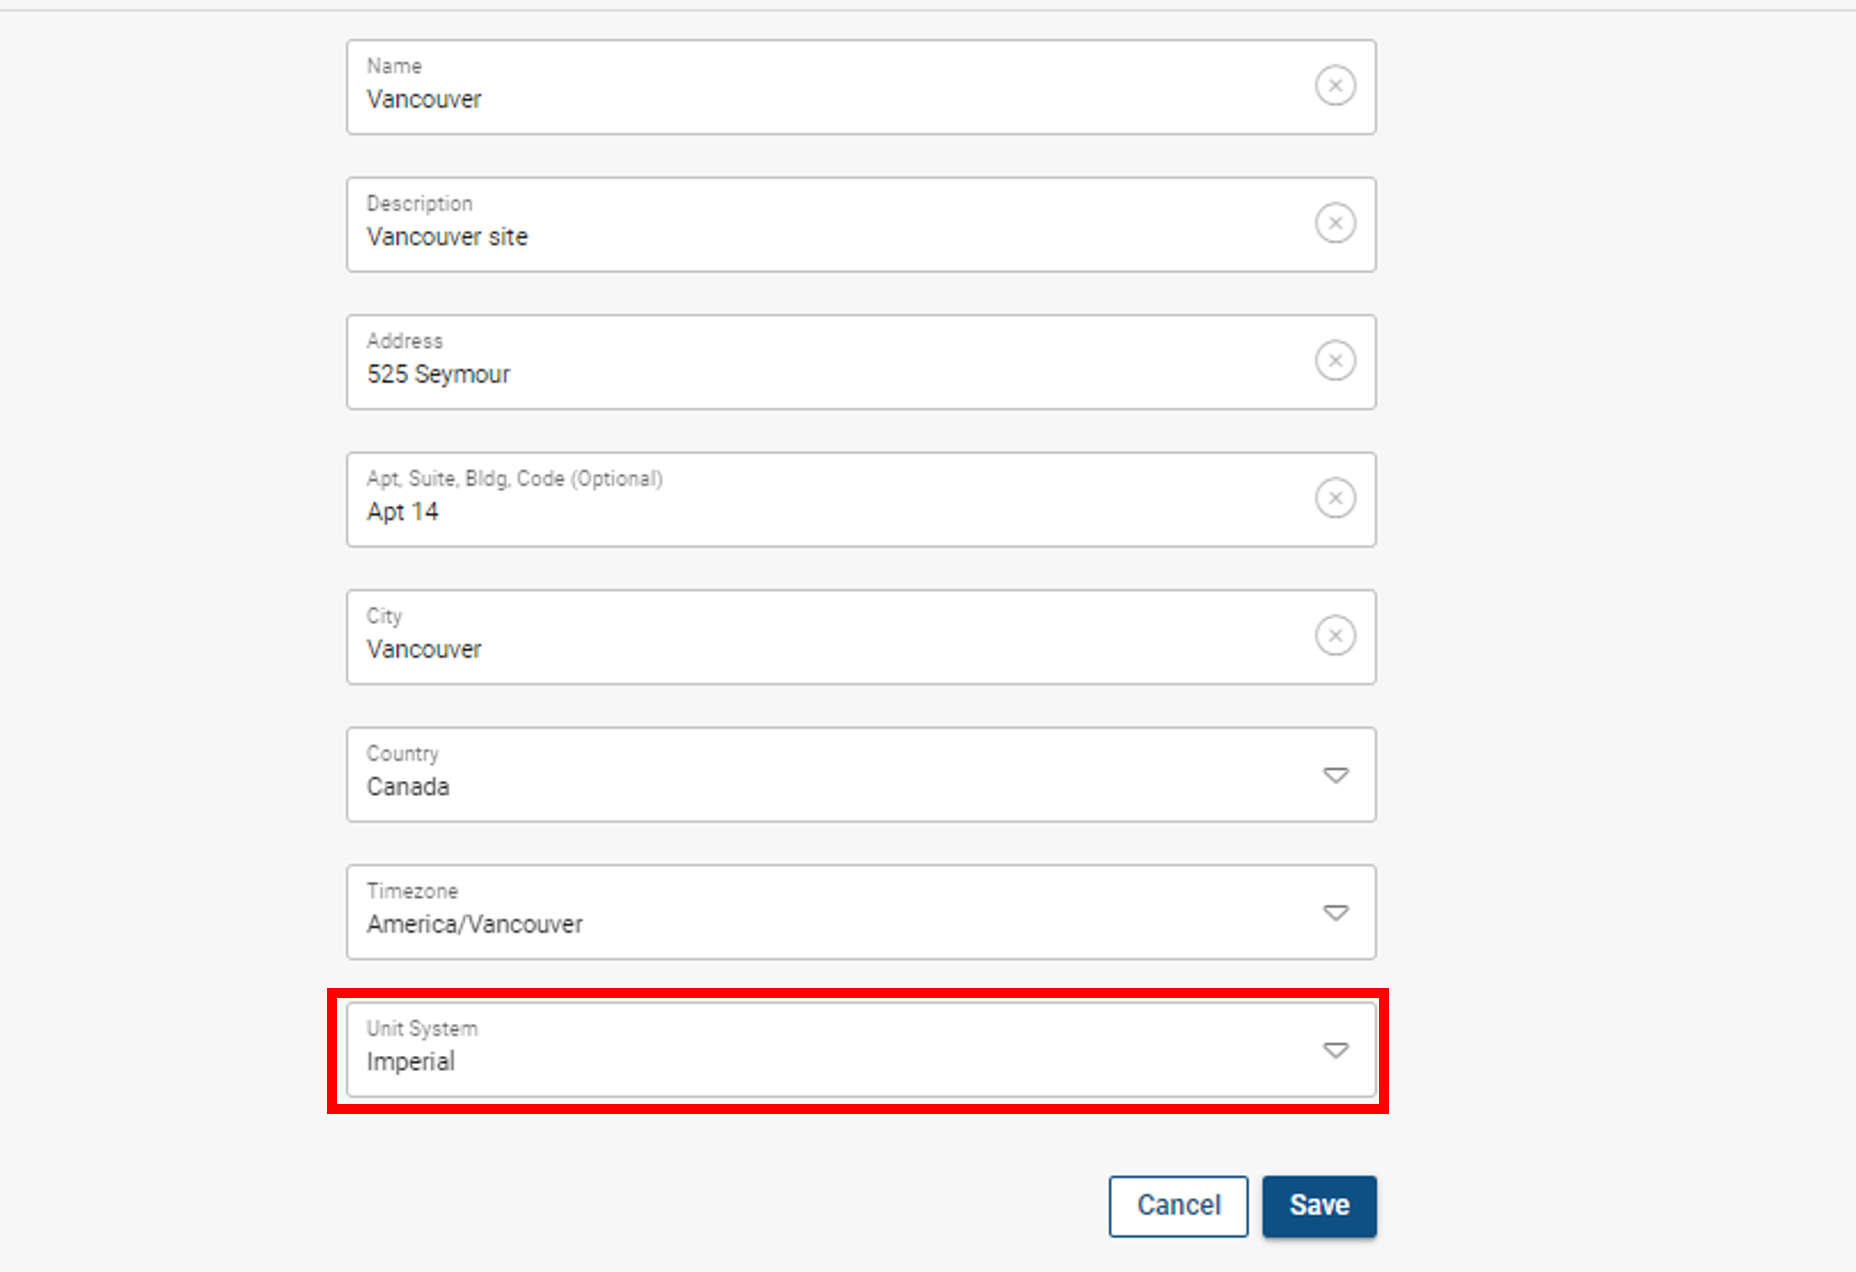This screenshot has width=1856, height=1272.
Task: Click into the Address field 525 Seymour
Action: point(861,362)
